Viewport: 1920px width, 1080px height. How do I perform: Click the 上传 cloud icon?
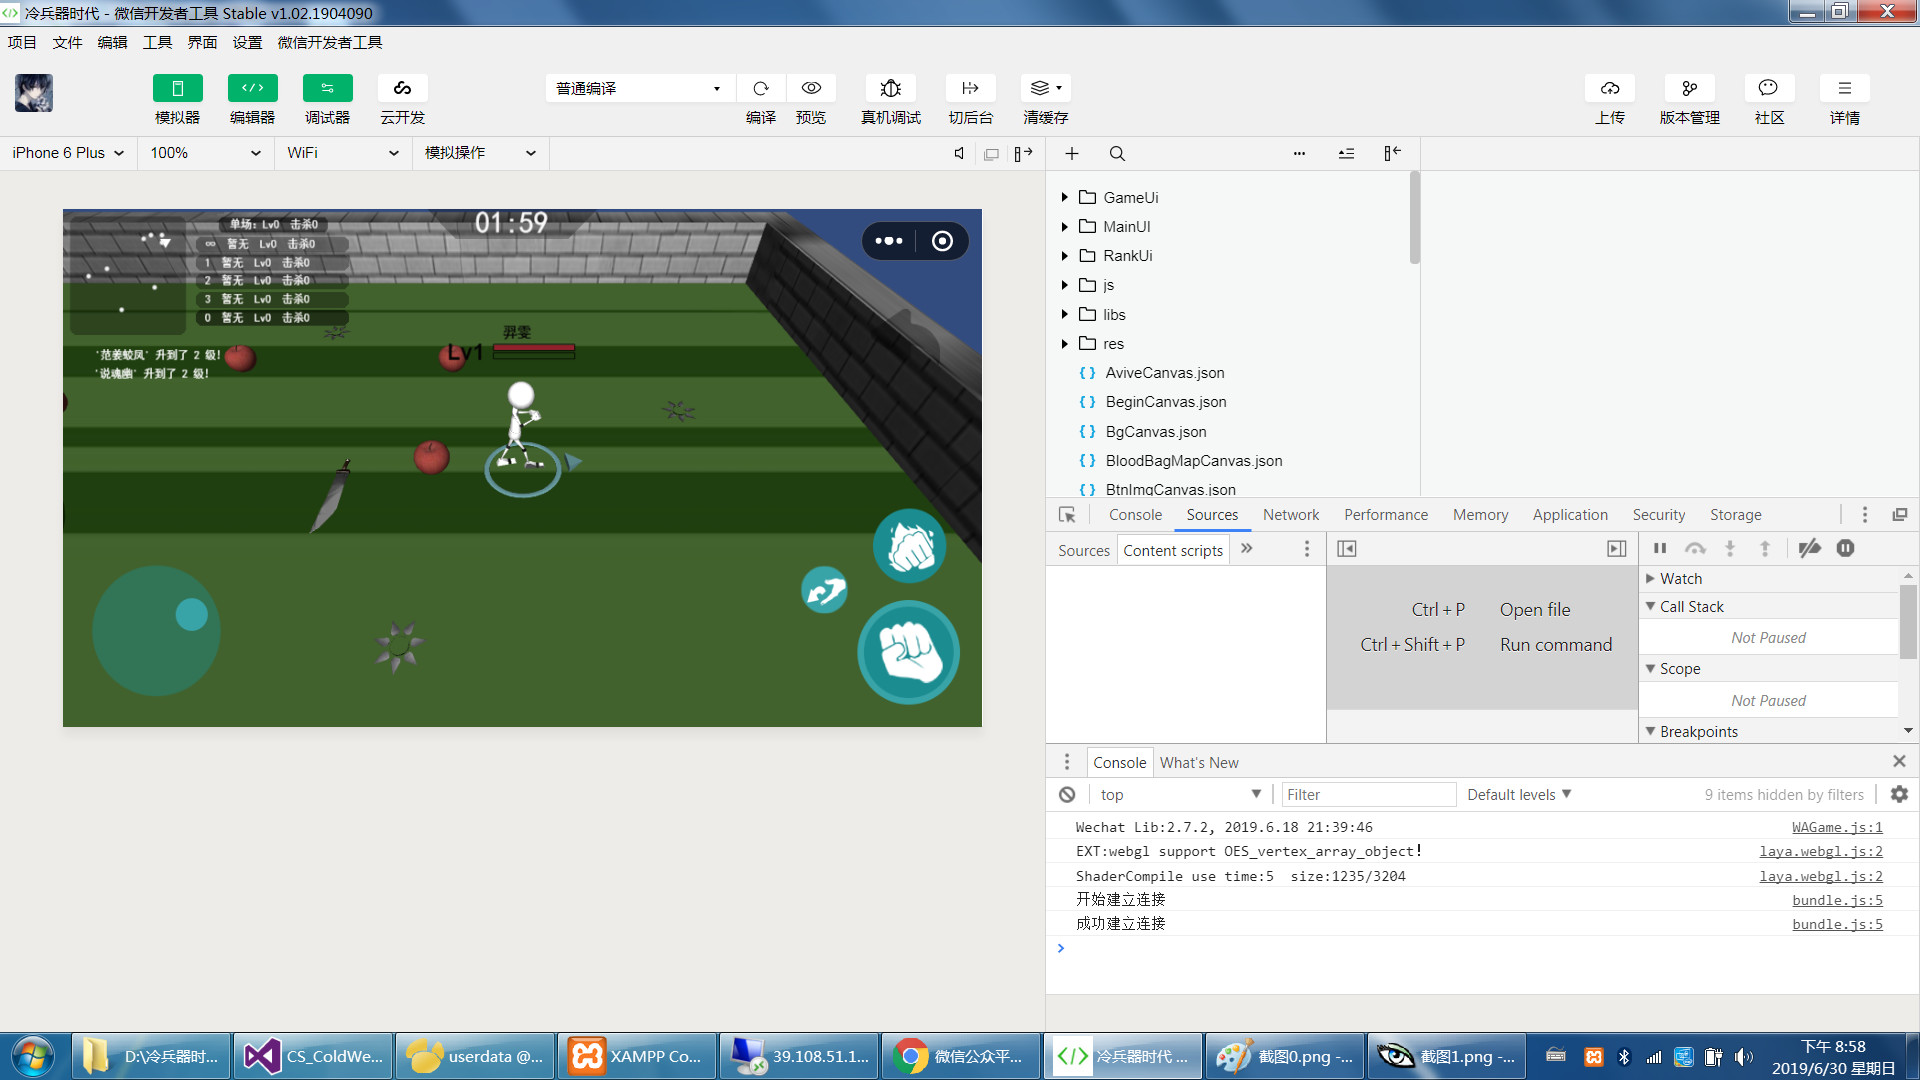pyautogui.click(x=1609, y=88)
